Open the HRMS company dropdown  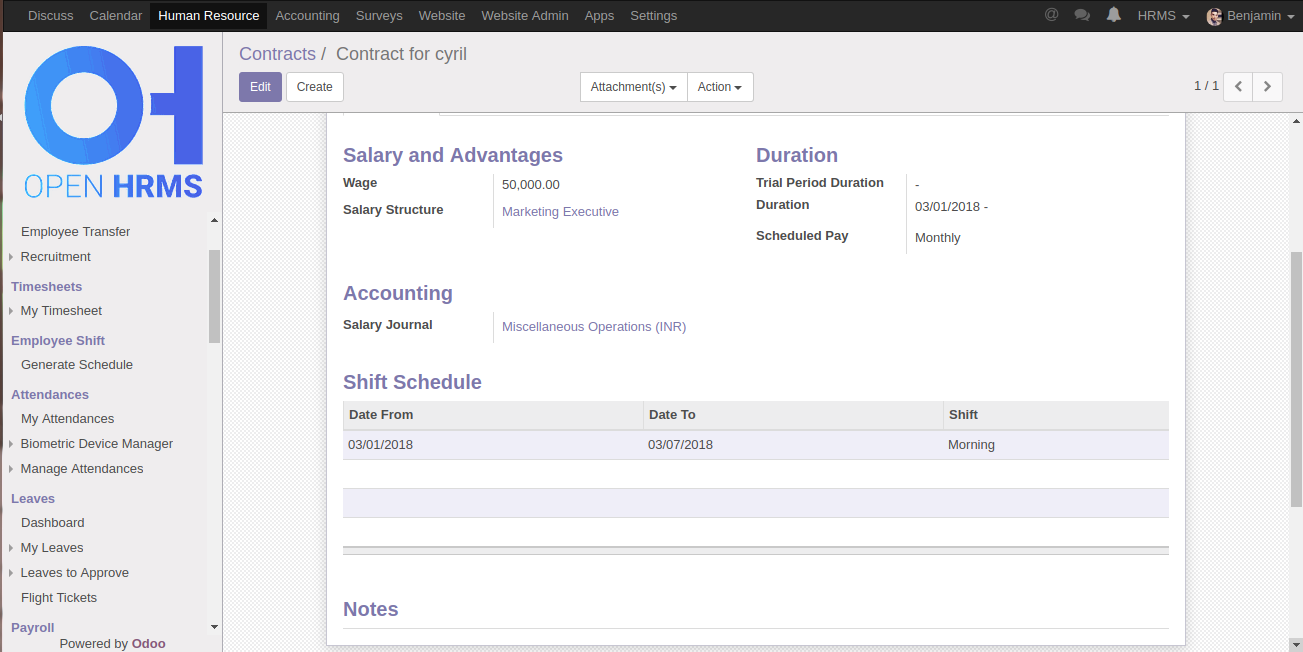(1163, 16)
